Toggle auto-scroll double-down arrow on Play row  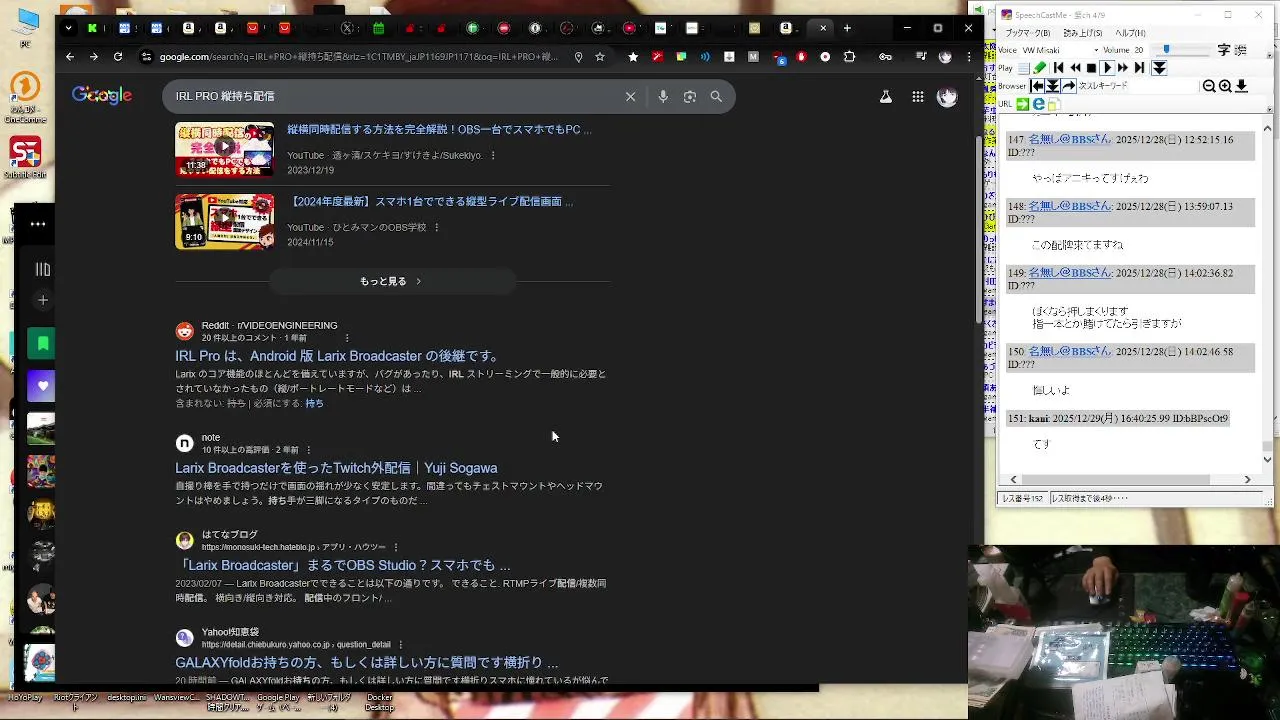coord(1159,68)
